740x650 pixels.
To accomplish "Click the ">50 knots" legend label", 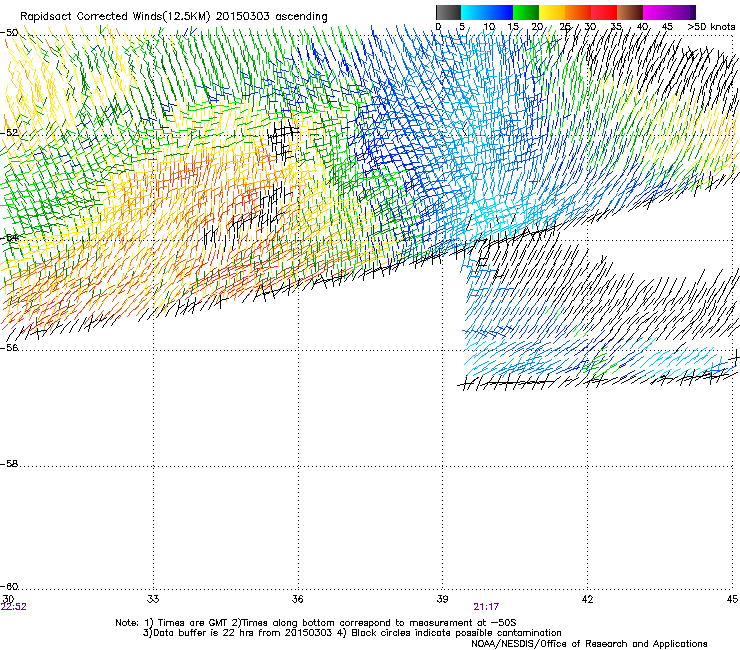I will 711,27.
